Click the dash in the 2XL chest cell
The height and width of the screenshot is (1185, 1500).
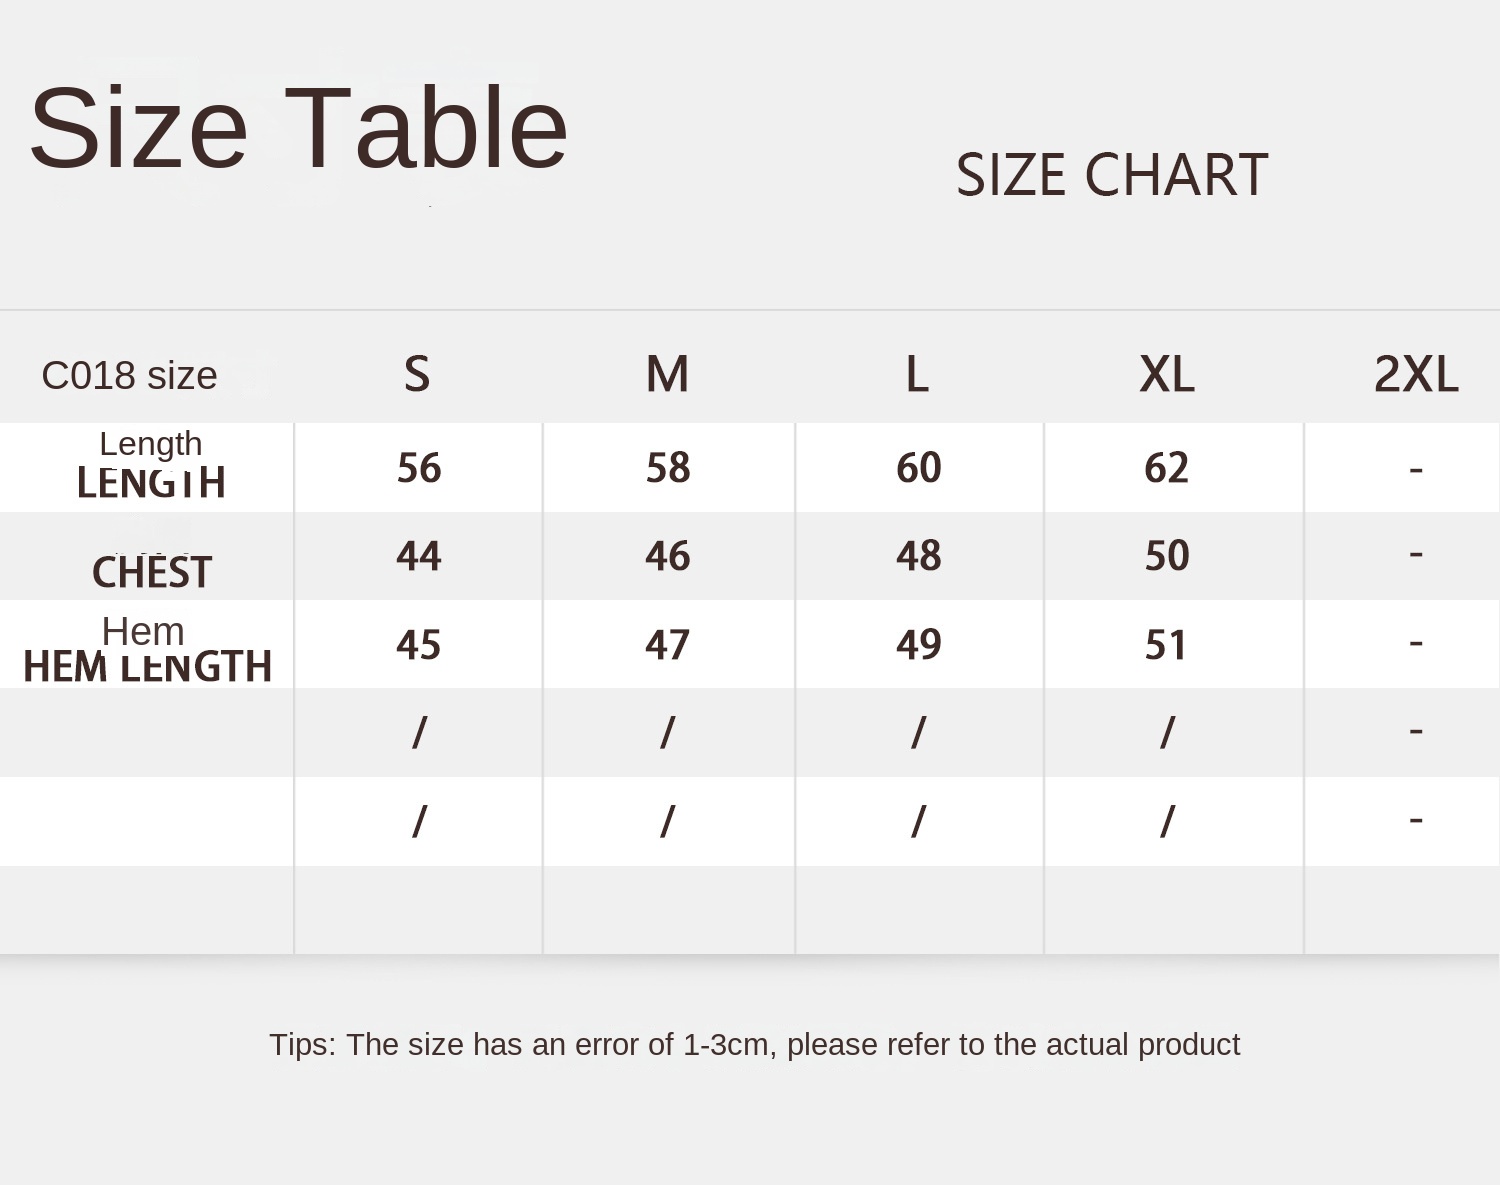1415,553
